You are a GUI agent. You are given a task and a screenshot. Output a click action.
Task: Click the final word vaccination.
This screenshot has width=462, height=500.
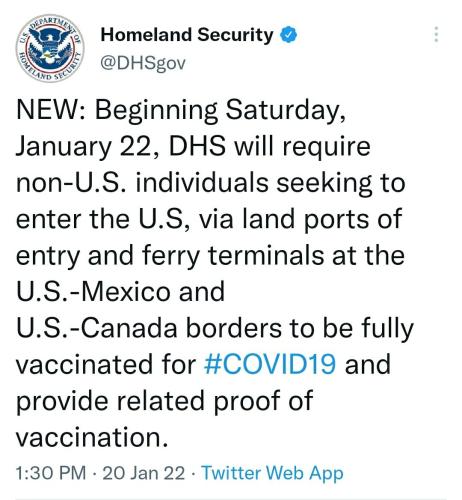pyautogui.click(x=92, y=437)
